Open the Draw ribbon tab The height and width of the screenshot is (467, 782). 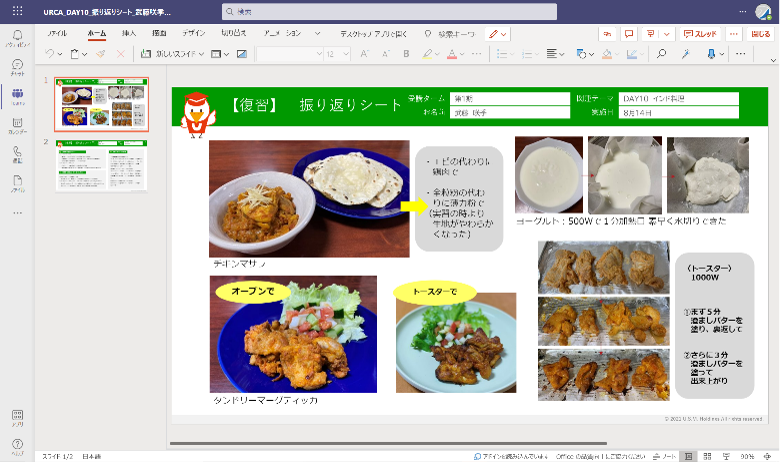coord(159,33)
